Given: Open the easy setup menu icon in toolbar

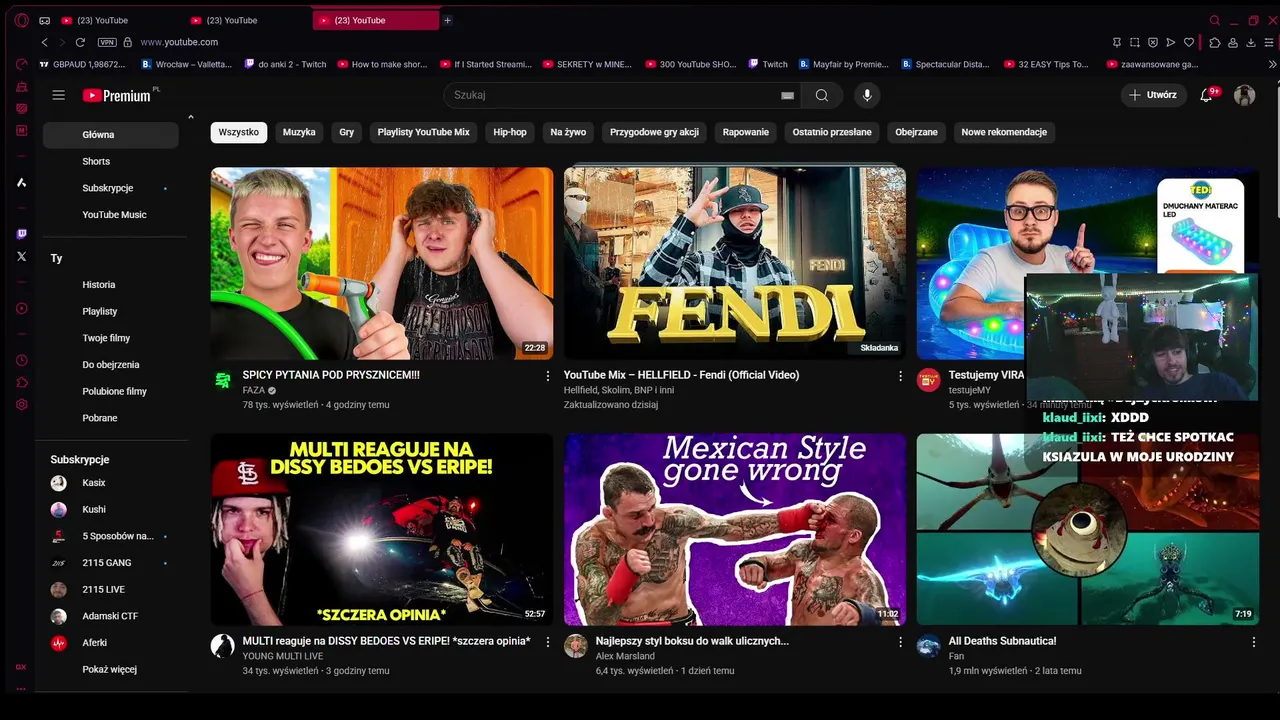Looking at the screenshot, I should [x=1269, y=42].
